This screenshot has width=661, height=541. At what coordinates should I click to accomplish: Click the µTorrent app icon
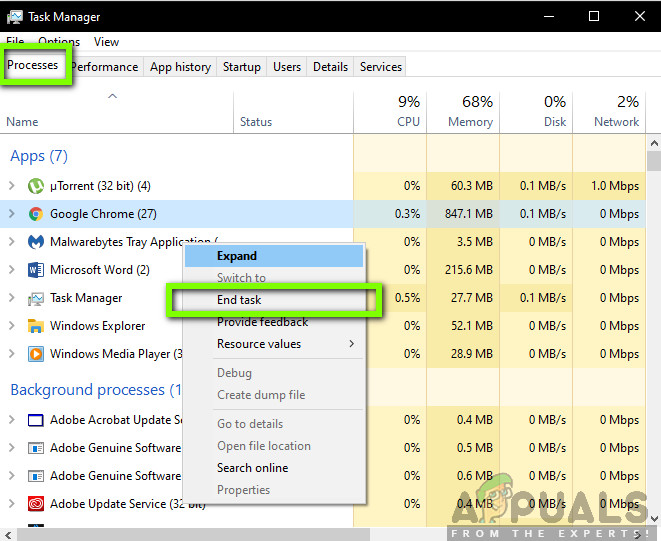pyautogui.click(x=36, y=186)
